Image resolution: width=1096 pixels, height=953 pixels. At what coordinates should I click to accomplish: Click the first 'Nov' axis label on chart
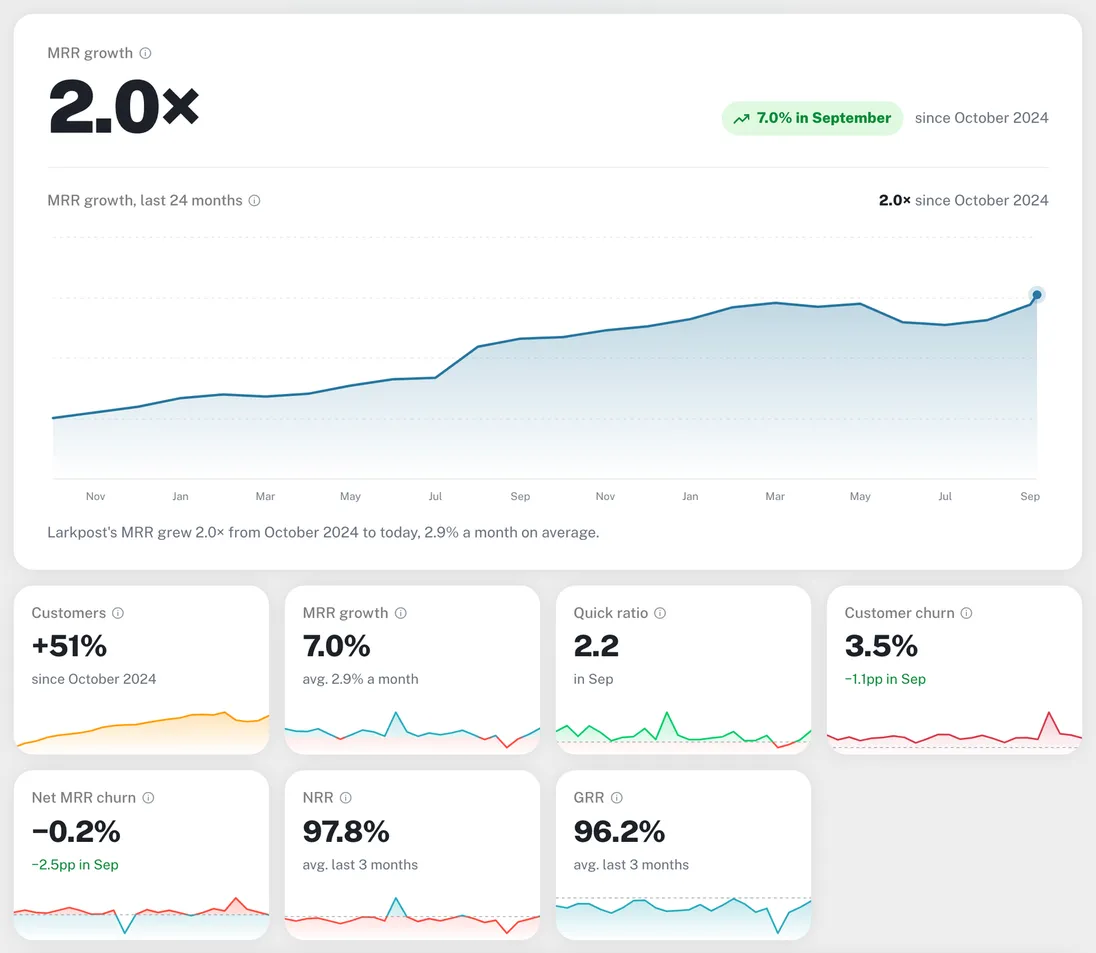(x=96, y=496)
